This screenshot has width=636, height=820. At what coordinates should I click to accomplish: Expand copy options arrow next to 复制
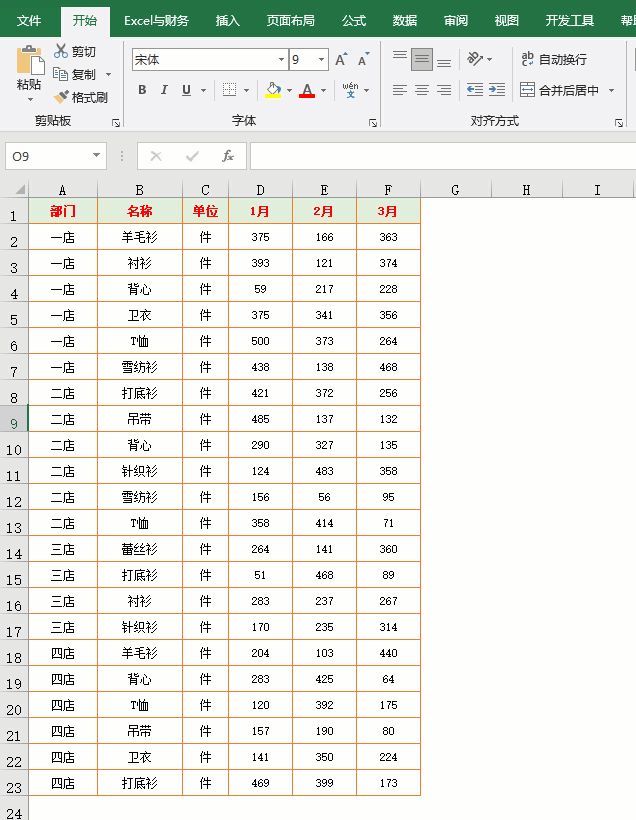(108, 74)
